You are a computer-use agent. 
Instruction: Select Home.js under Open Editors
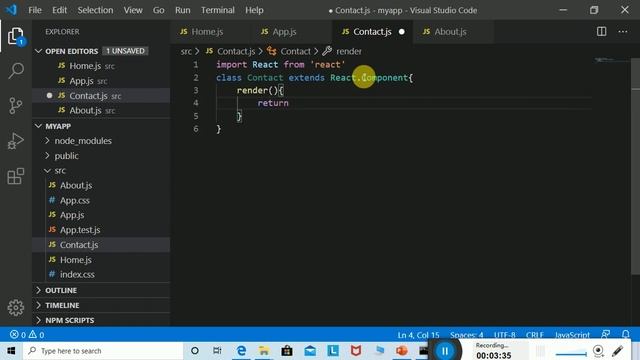[x=85, y=66]
